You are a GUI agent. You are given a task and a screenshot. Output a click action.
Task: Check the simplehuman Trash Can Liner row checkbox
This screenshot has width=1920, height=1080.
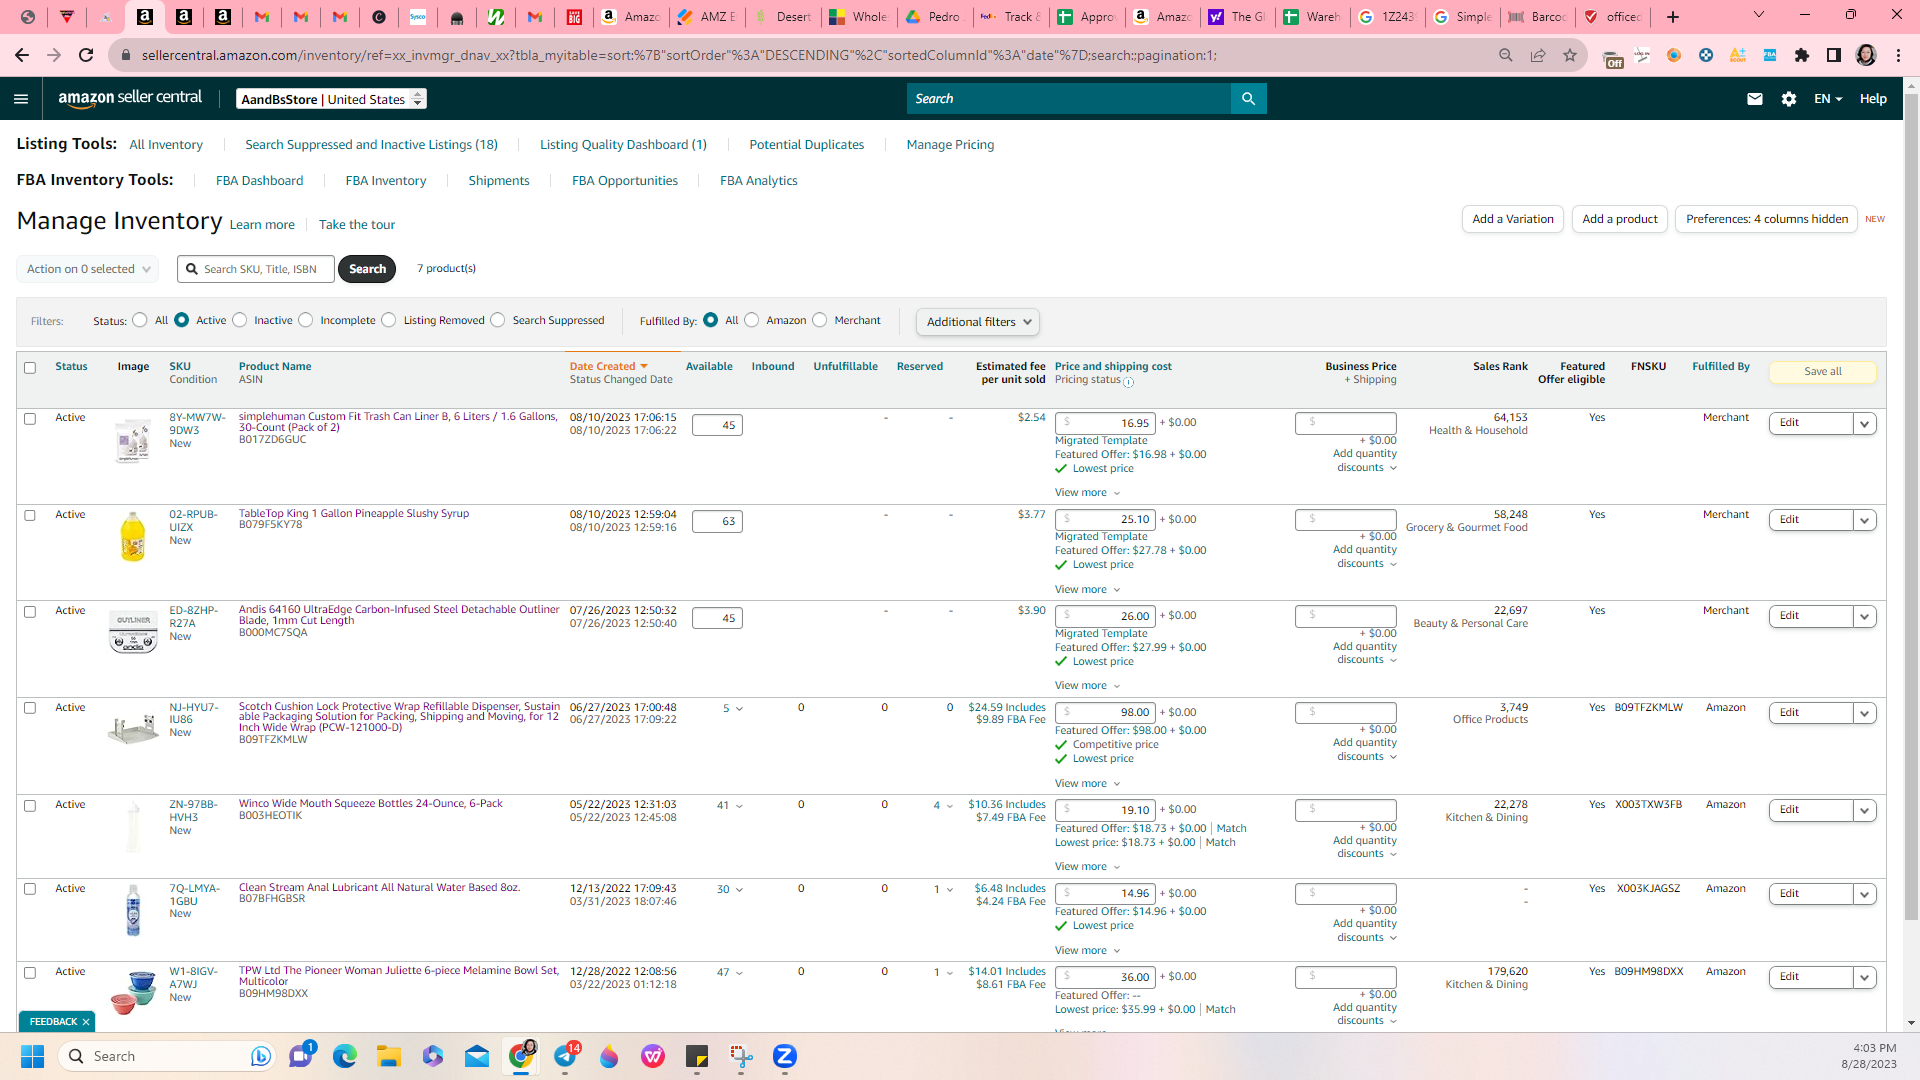click(x=30, y=419)
